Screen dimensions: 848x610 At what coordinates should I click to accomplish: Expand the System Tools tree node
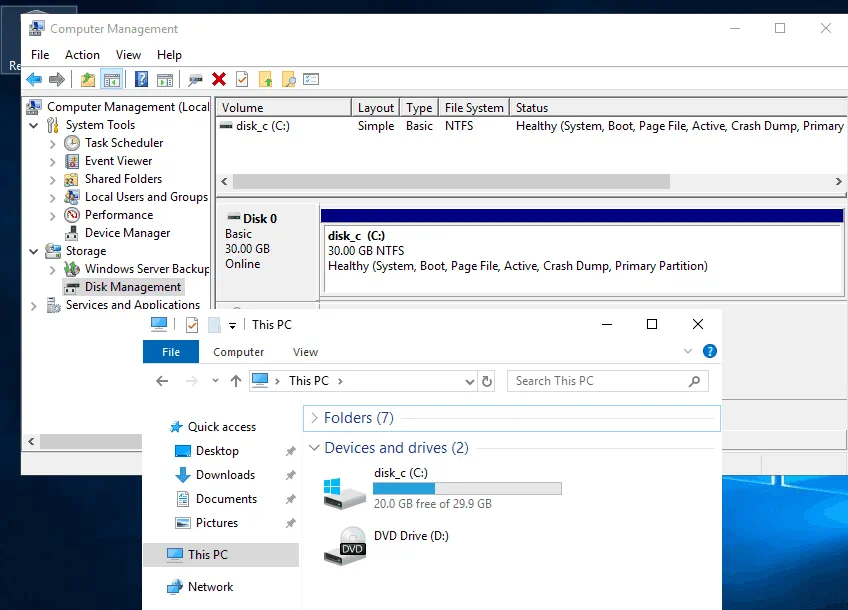point(34,124)
